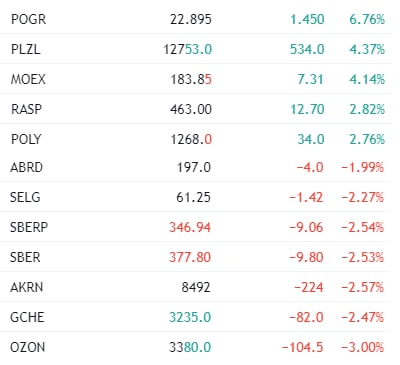Image resolution: width=400 pixels, height=365 pixels.
Task: Click PLZL price 12753.0
Action: pyautogui.click(x=187, y=49)
